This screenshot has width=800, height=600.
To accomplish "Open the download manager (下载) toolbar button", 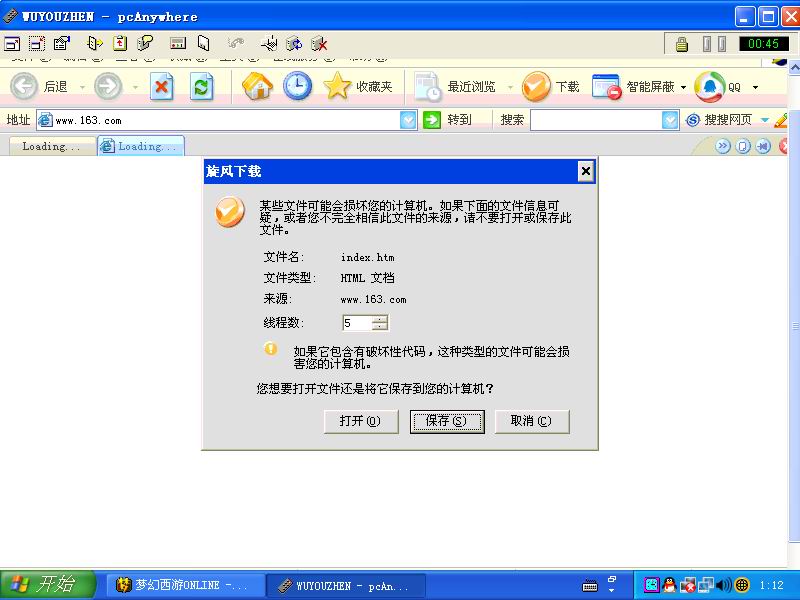I will pos(551,86).
